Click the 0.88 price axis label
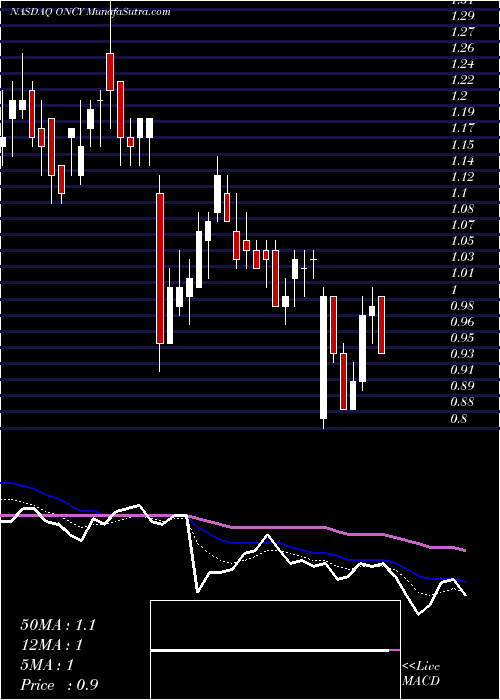The height and width of the screenshot is (700, 500). click(x=462, y=402)
